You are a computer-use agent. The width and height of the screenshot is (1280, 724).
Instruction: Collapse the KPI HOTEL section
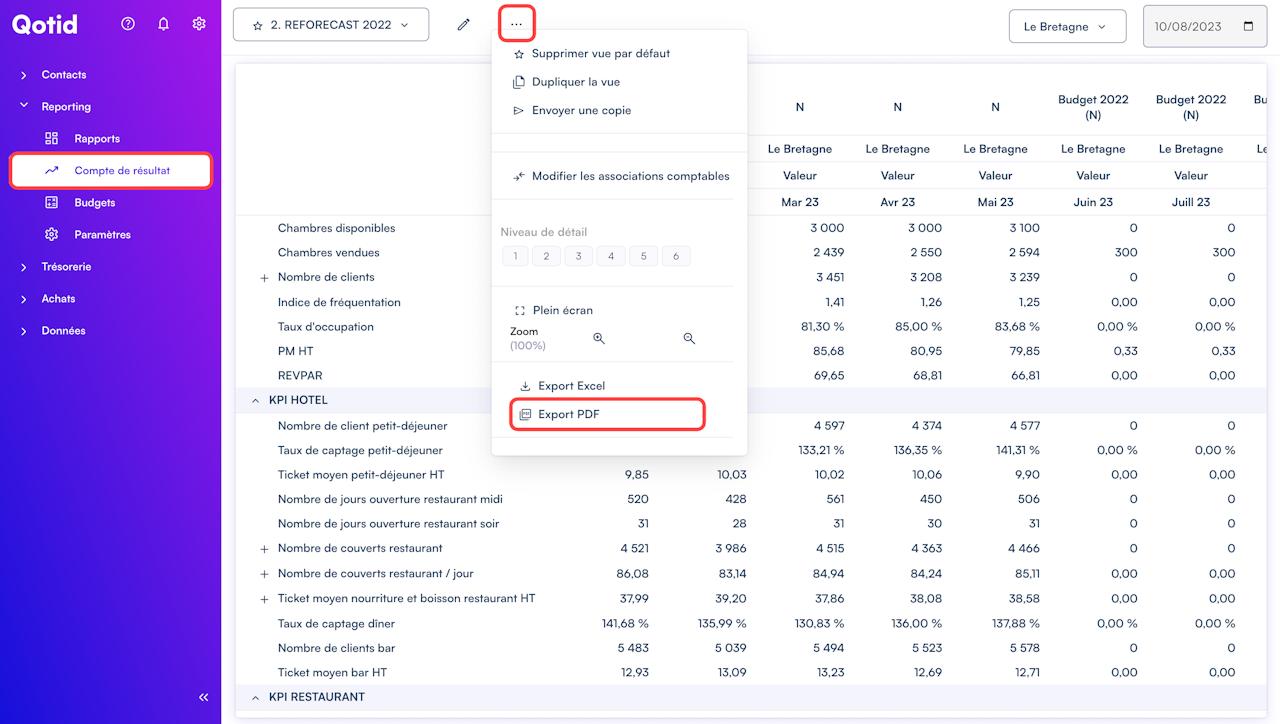point(256,400)
